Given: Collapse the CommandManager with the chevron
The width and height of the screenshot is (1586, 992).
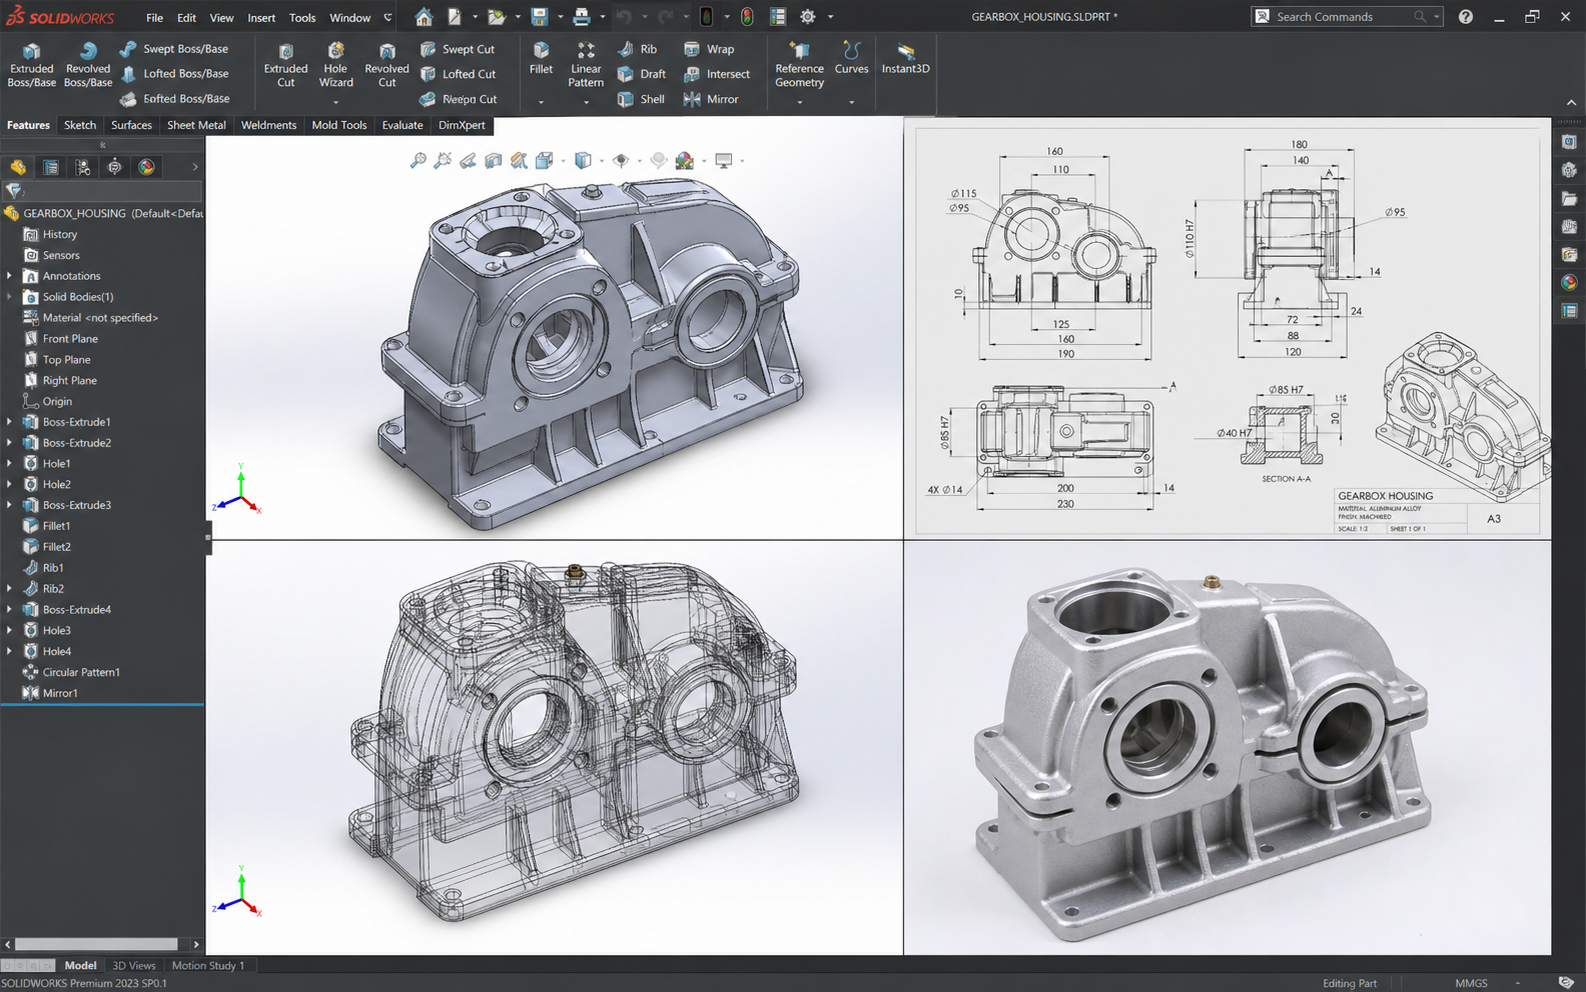Looking at the screenshot, I should [1571, 103].
